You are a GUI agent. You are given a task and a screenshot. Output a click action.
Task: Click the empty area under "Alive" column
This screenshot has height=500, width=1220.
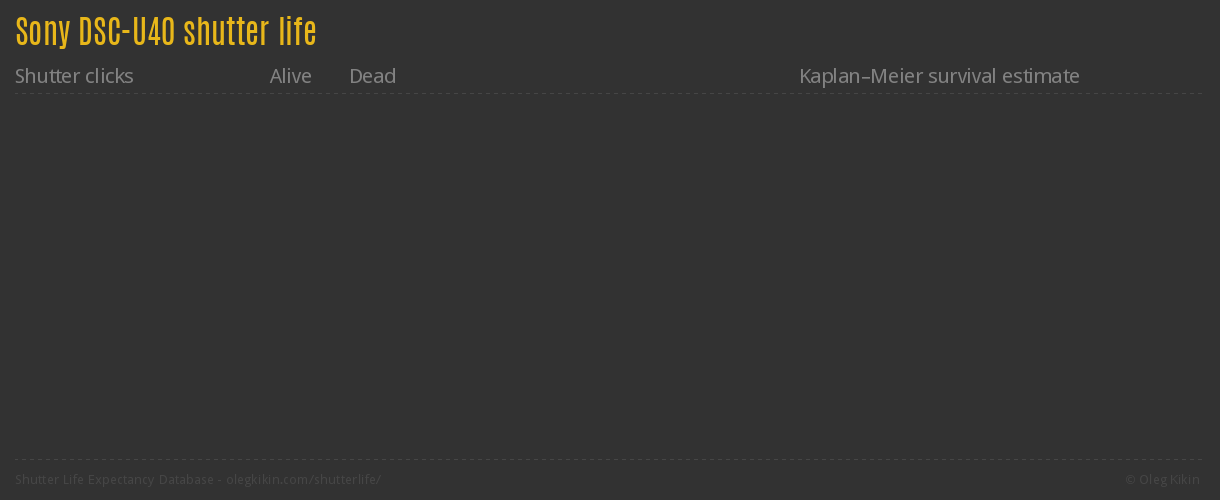(290, 270)
